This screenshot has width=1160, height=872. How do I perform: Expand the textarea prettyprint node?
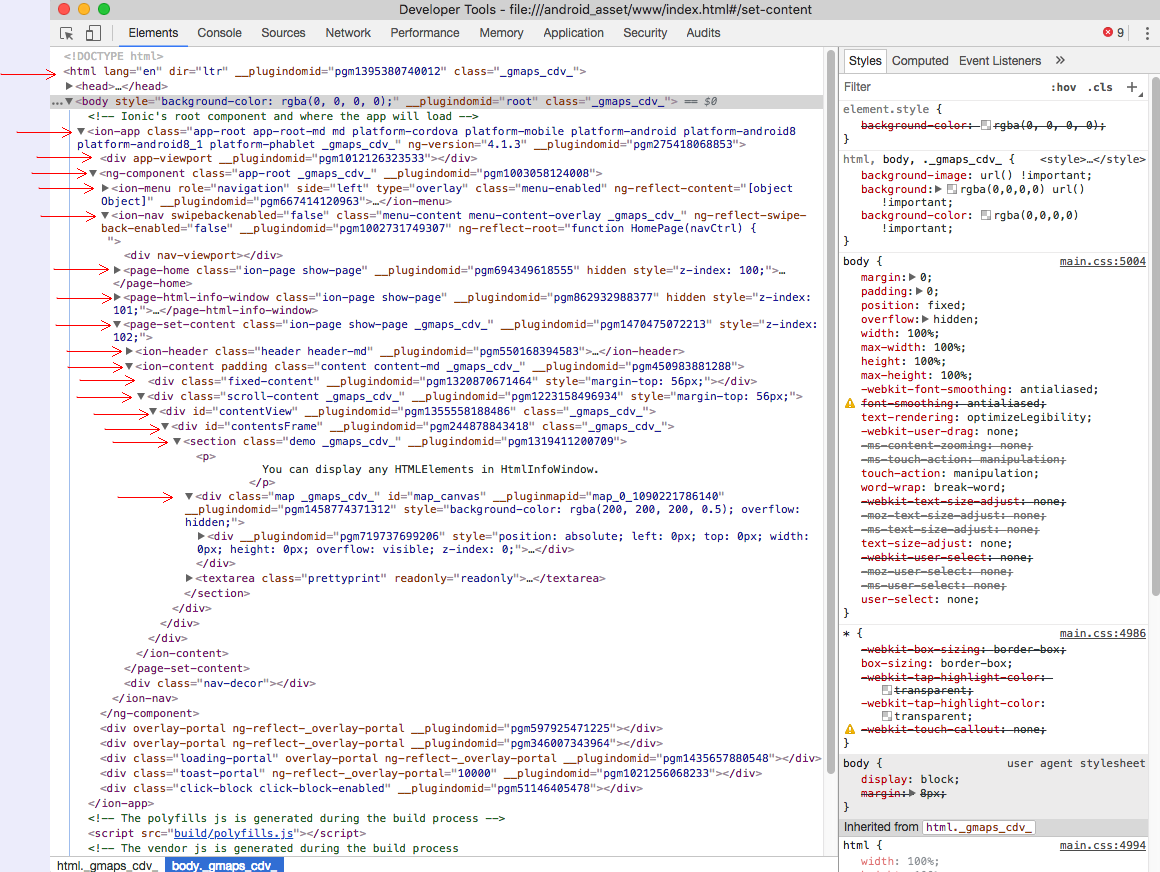click(x=189, y=578)
